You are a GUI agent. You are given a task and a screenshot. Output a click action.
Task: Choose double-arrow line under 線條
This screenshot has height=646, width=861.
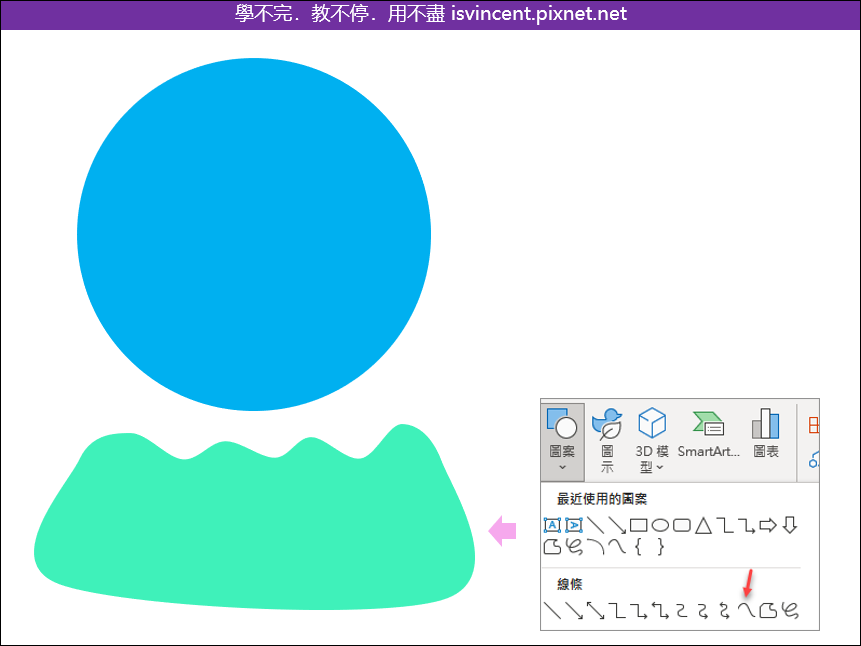point(596,610)
